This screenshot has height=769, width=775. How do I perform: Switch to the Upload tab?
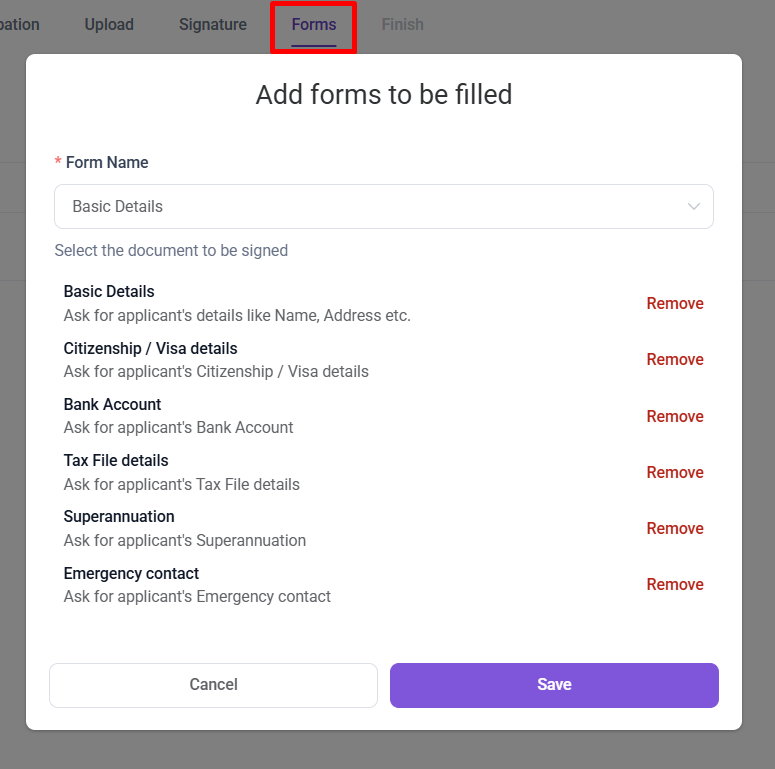coord(109,25)
